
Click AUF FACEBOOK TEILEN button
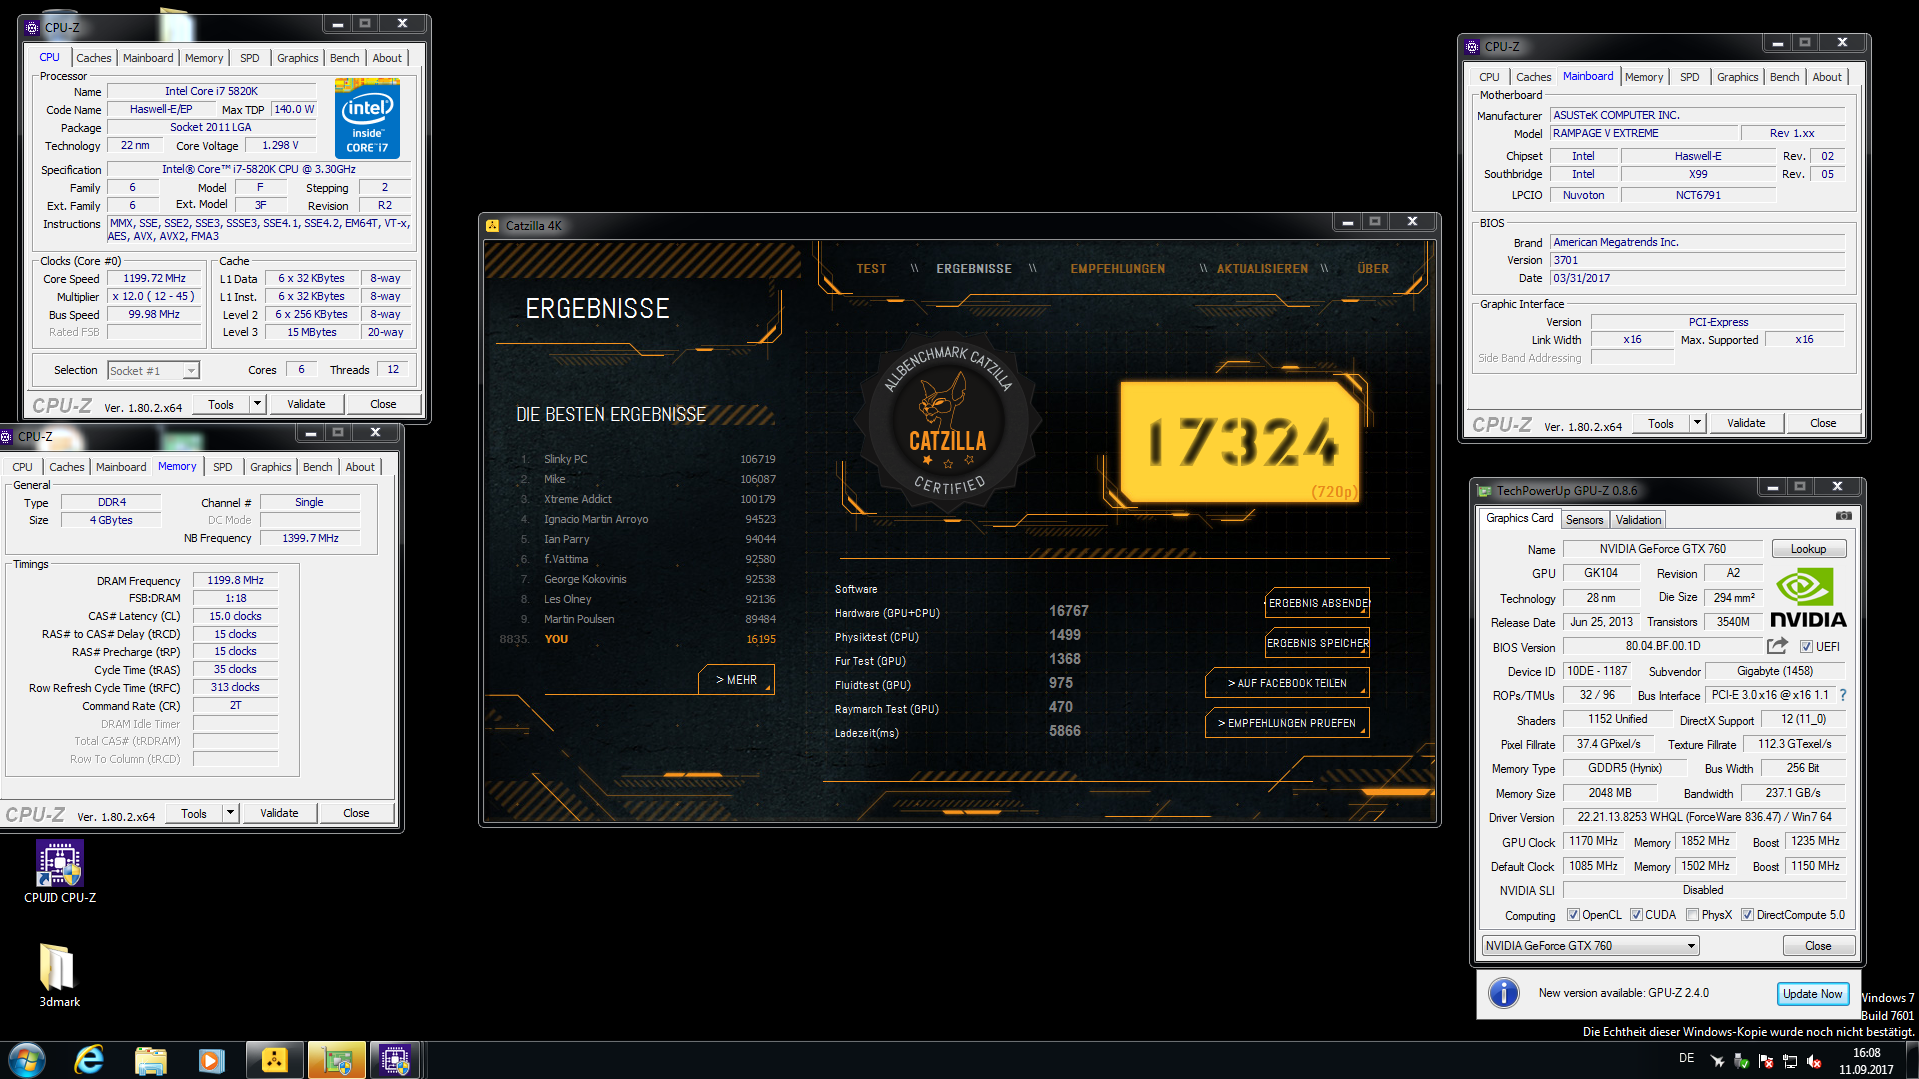pos(1287,683)
